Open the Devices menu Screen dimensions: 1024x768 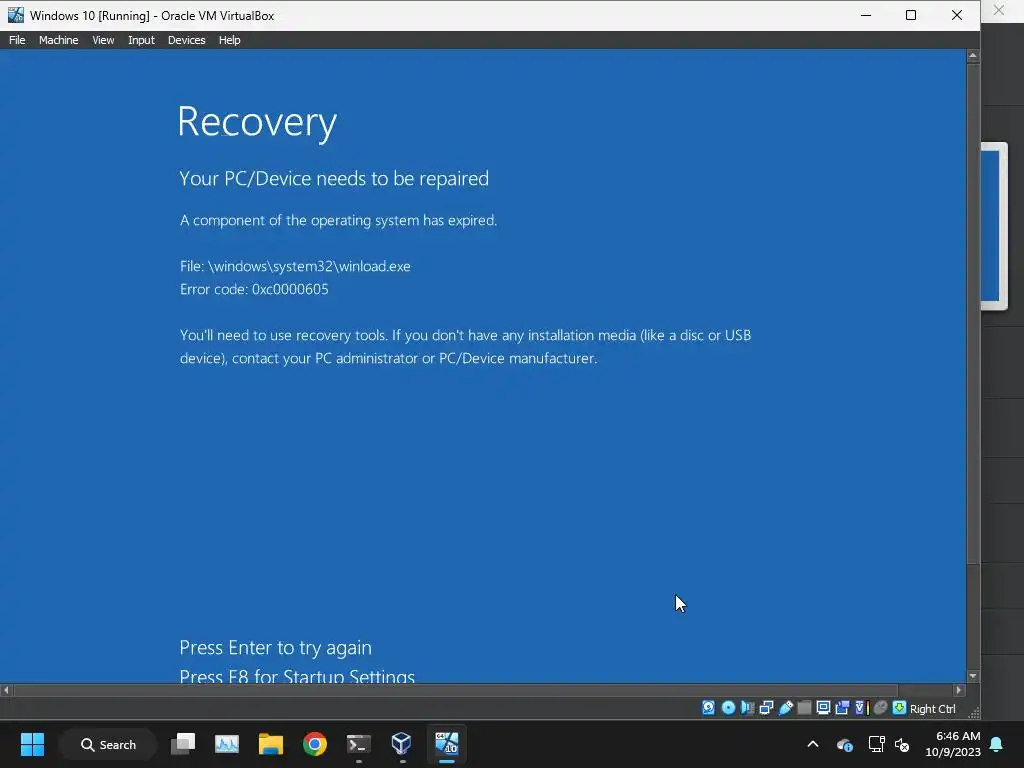tap(186, 40)
